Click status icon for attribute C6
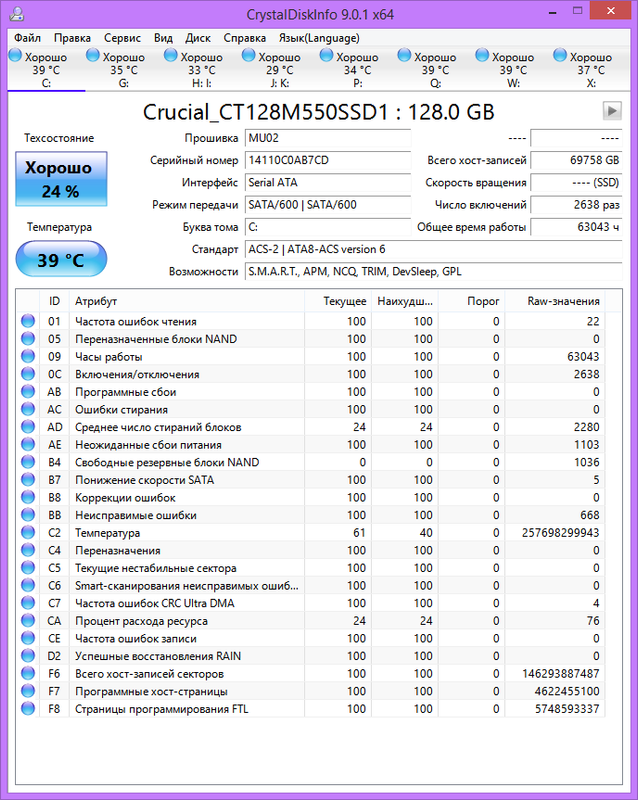 point(28,585)
